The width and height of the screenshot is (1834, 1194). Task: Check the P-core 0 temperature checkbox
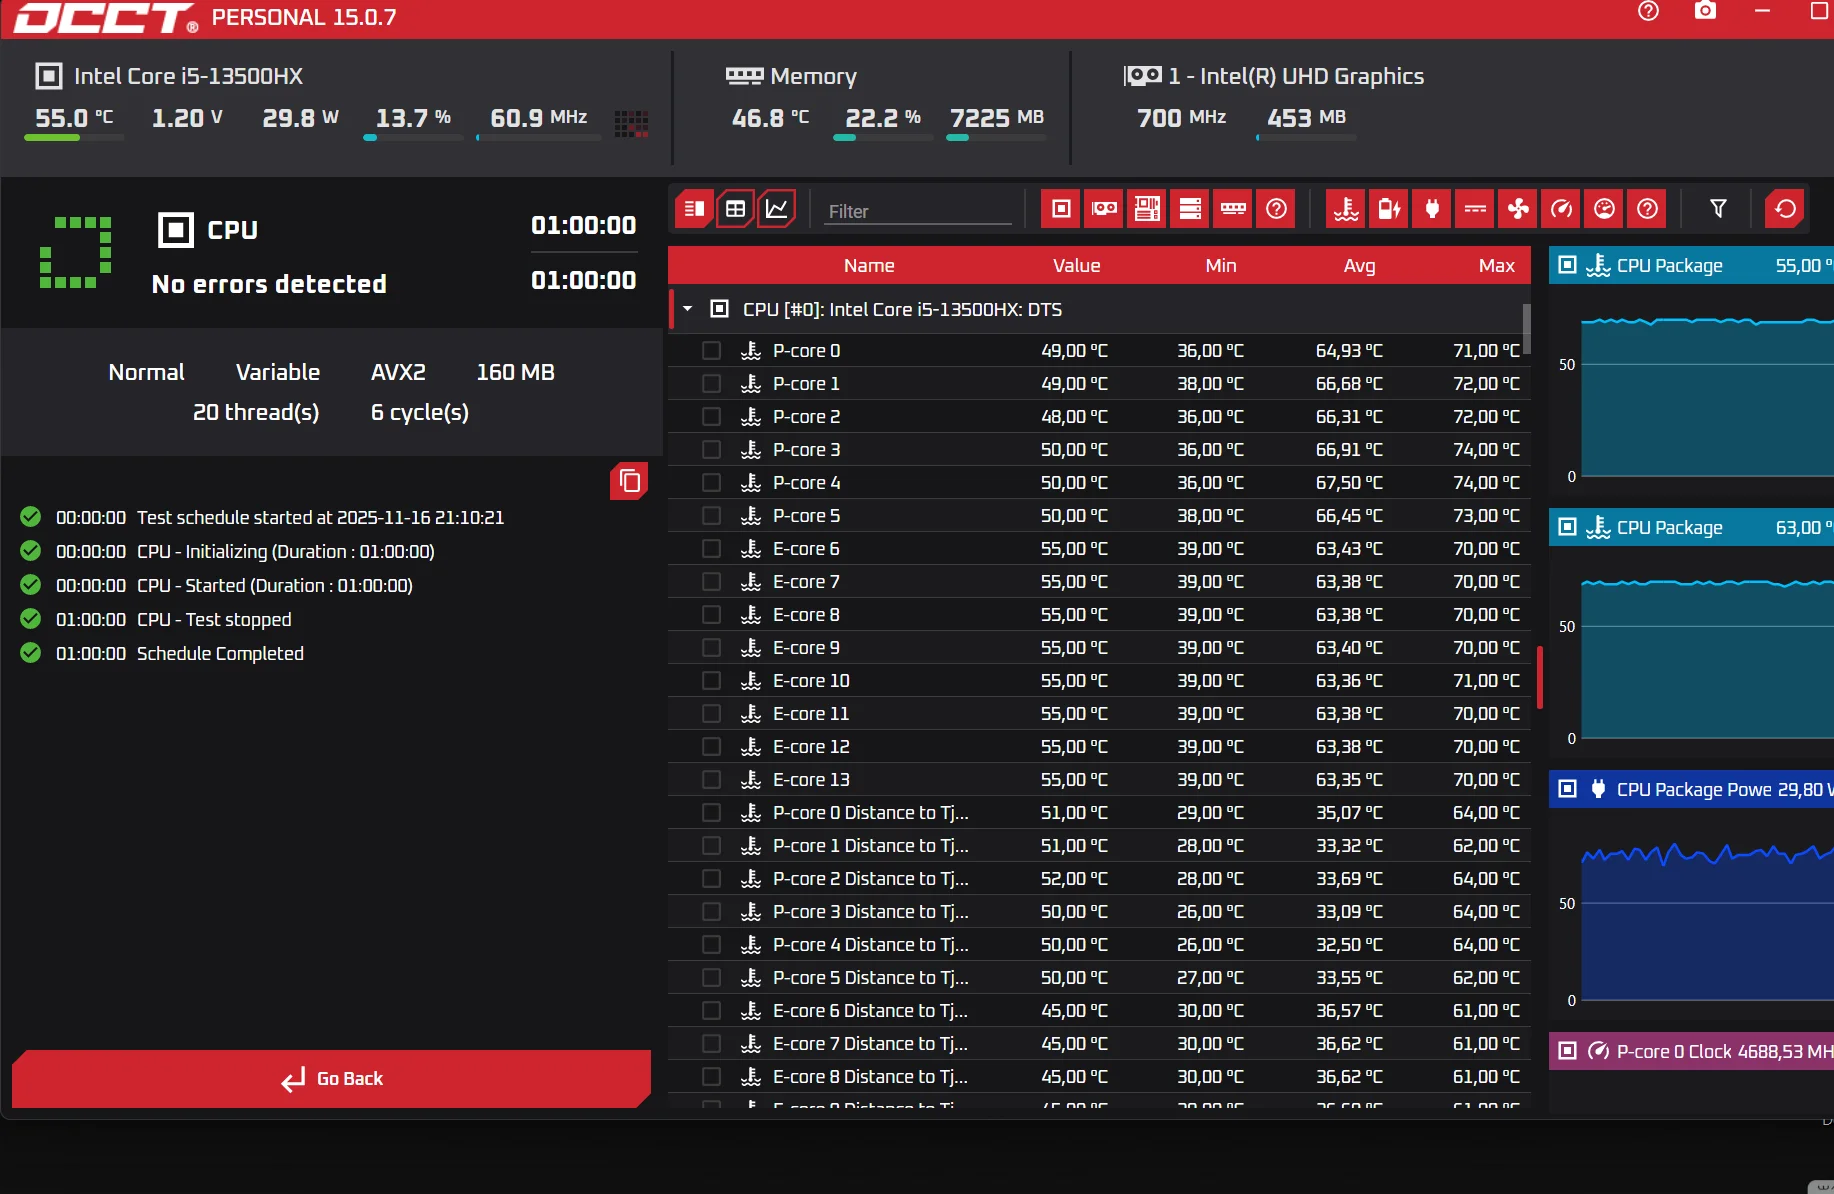click(x=711, y=351)
